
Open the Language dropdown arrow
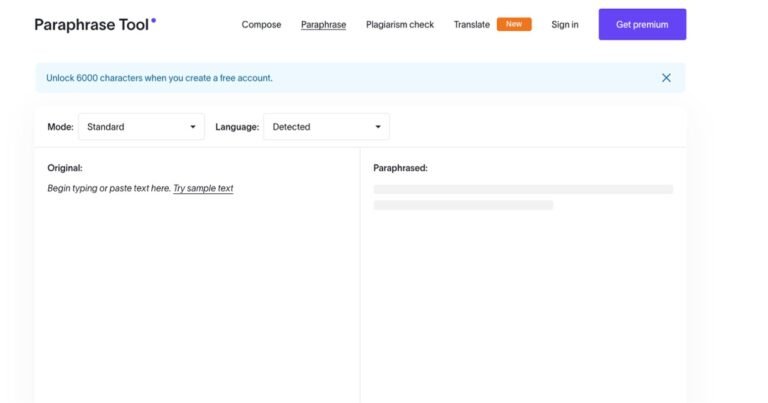[x=378, y=127]
